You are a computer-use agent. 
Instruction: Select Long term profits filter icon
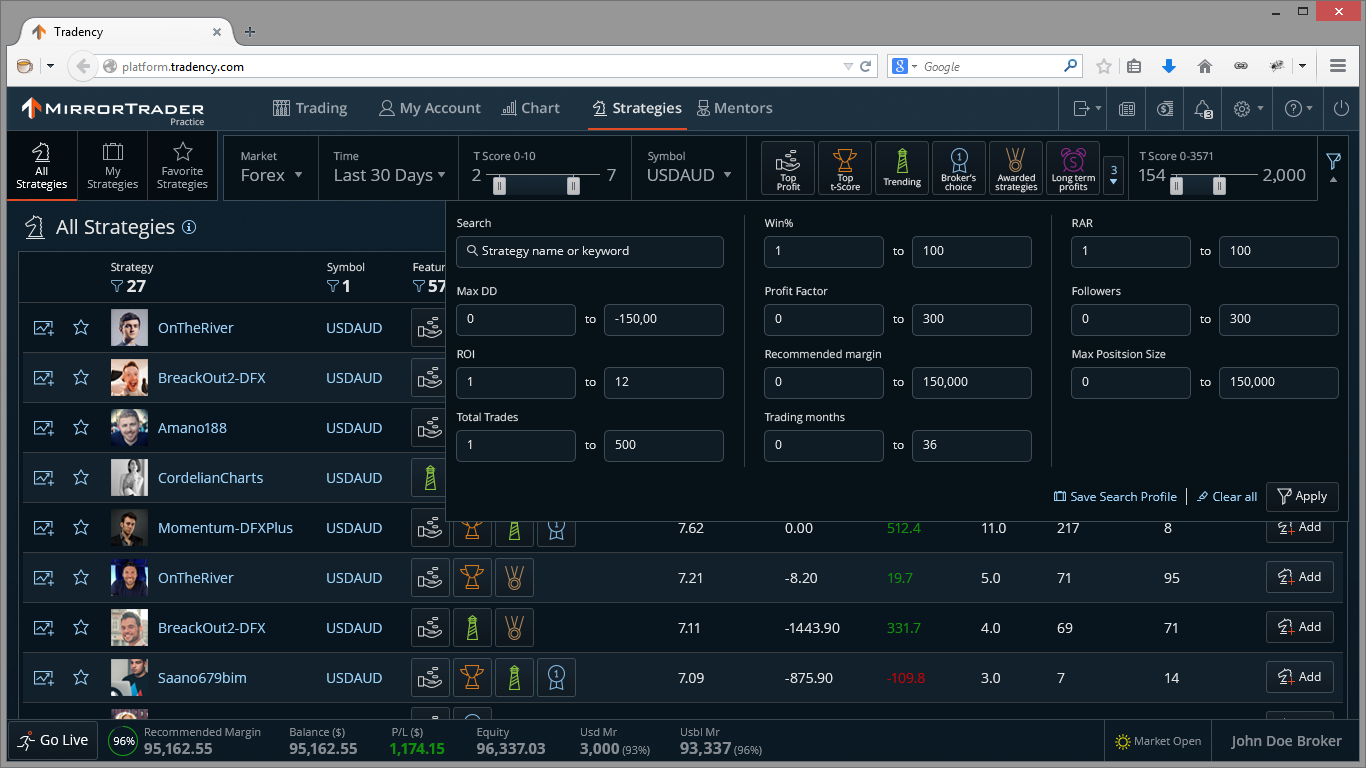tap(1073, 168)
